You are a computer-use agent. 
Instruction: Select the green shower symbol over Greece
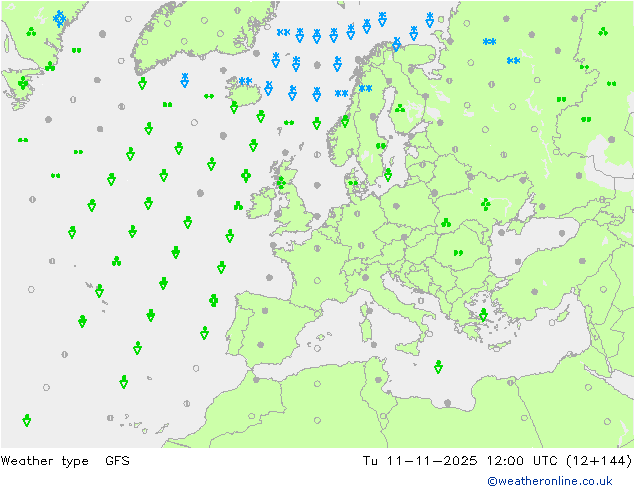click(x=483, y=314)
